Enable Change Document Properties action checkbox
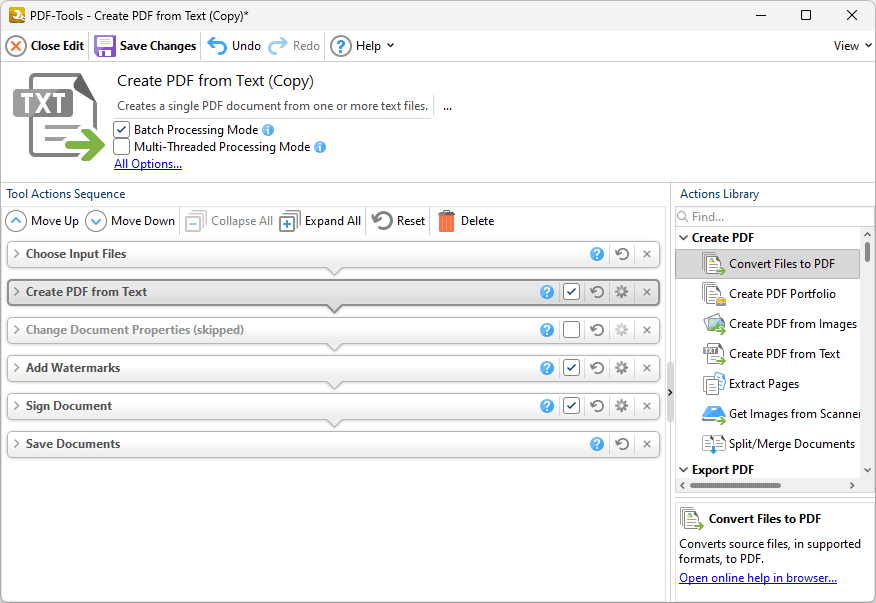 pyautogui.click(x=572, y=330)
